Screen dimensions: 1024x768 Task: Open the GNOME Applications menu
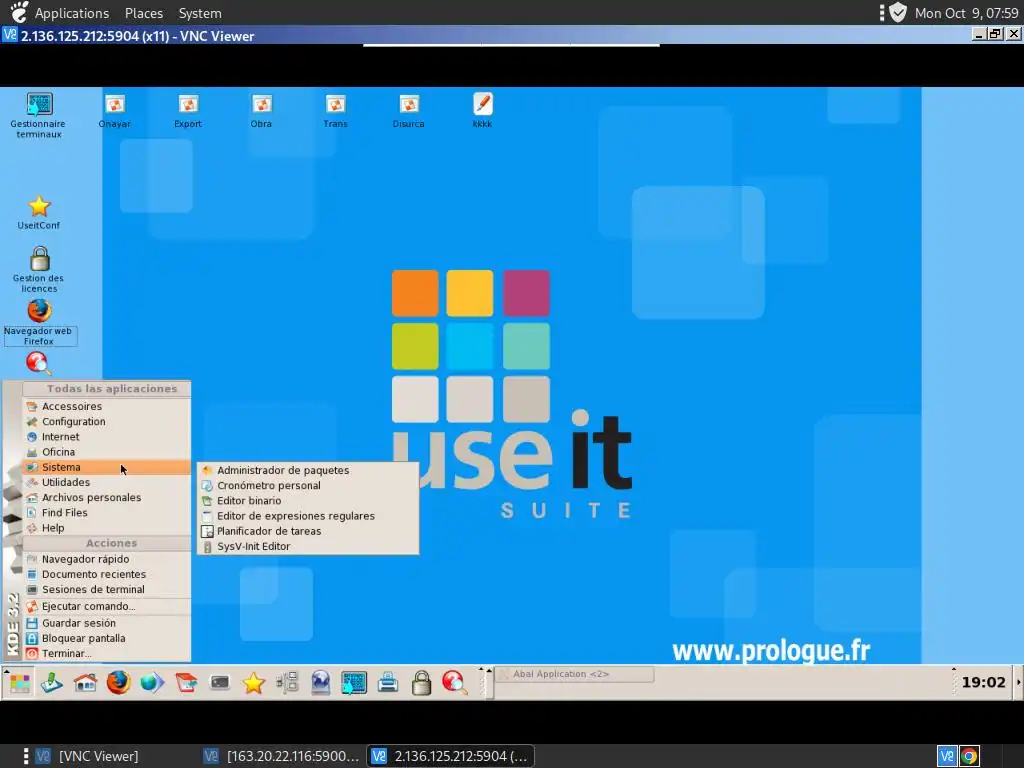71,13
